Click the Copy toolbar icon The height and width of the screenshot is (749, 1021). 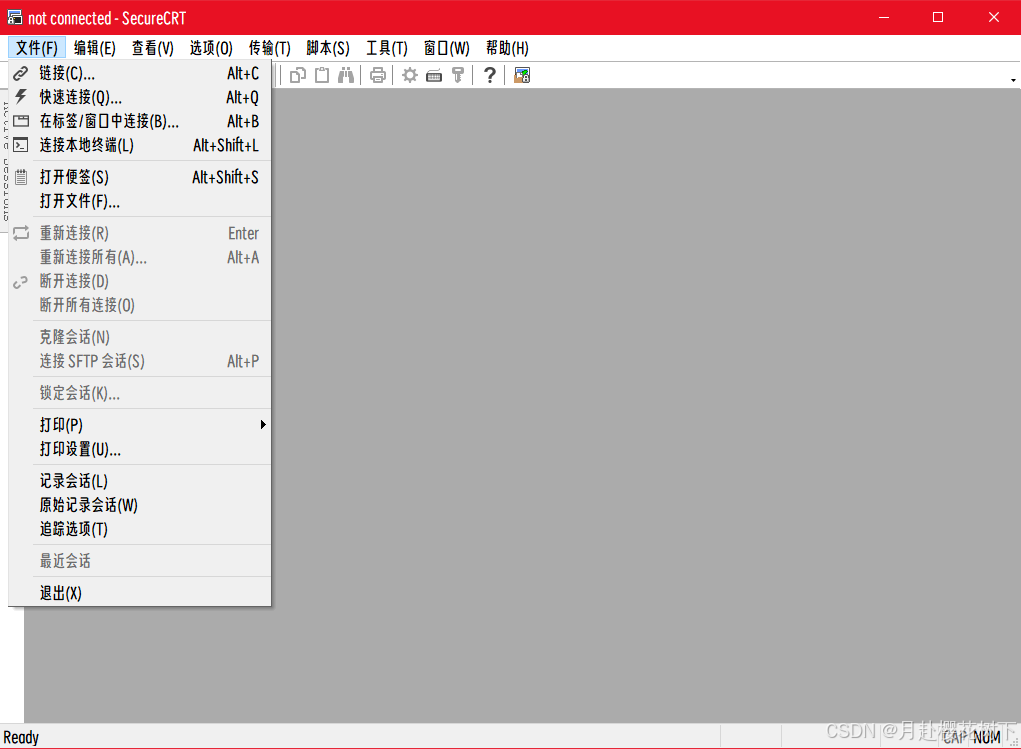pyautogui.click(x=298, y=76)
